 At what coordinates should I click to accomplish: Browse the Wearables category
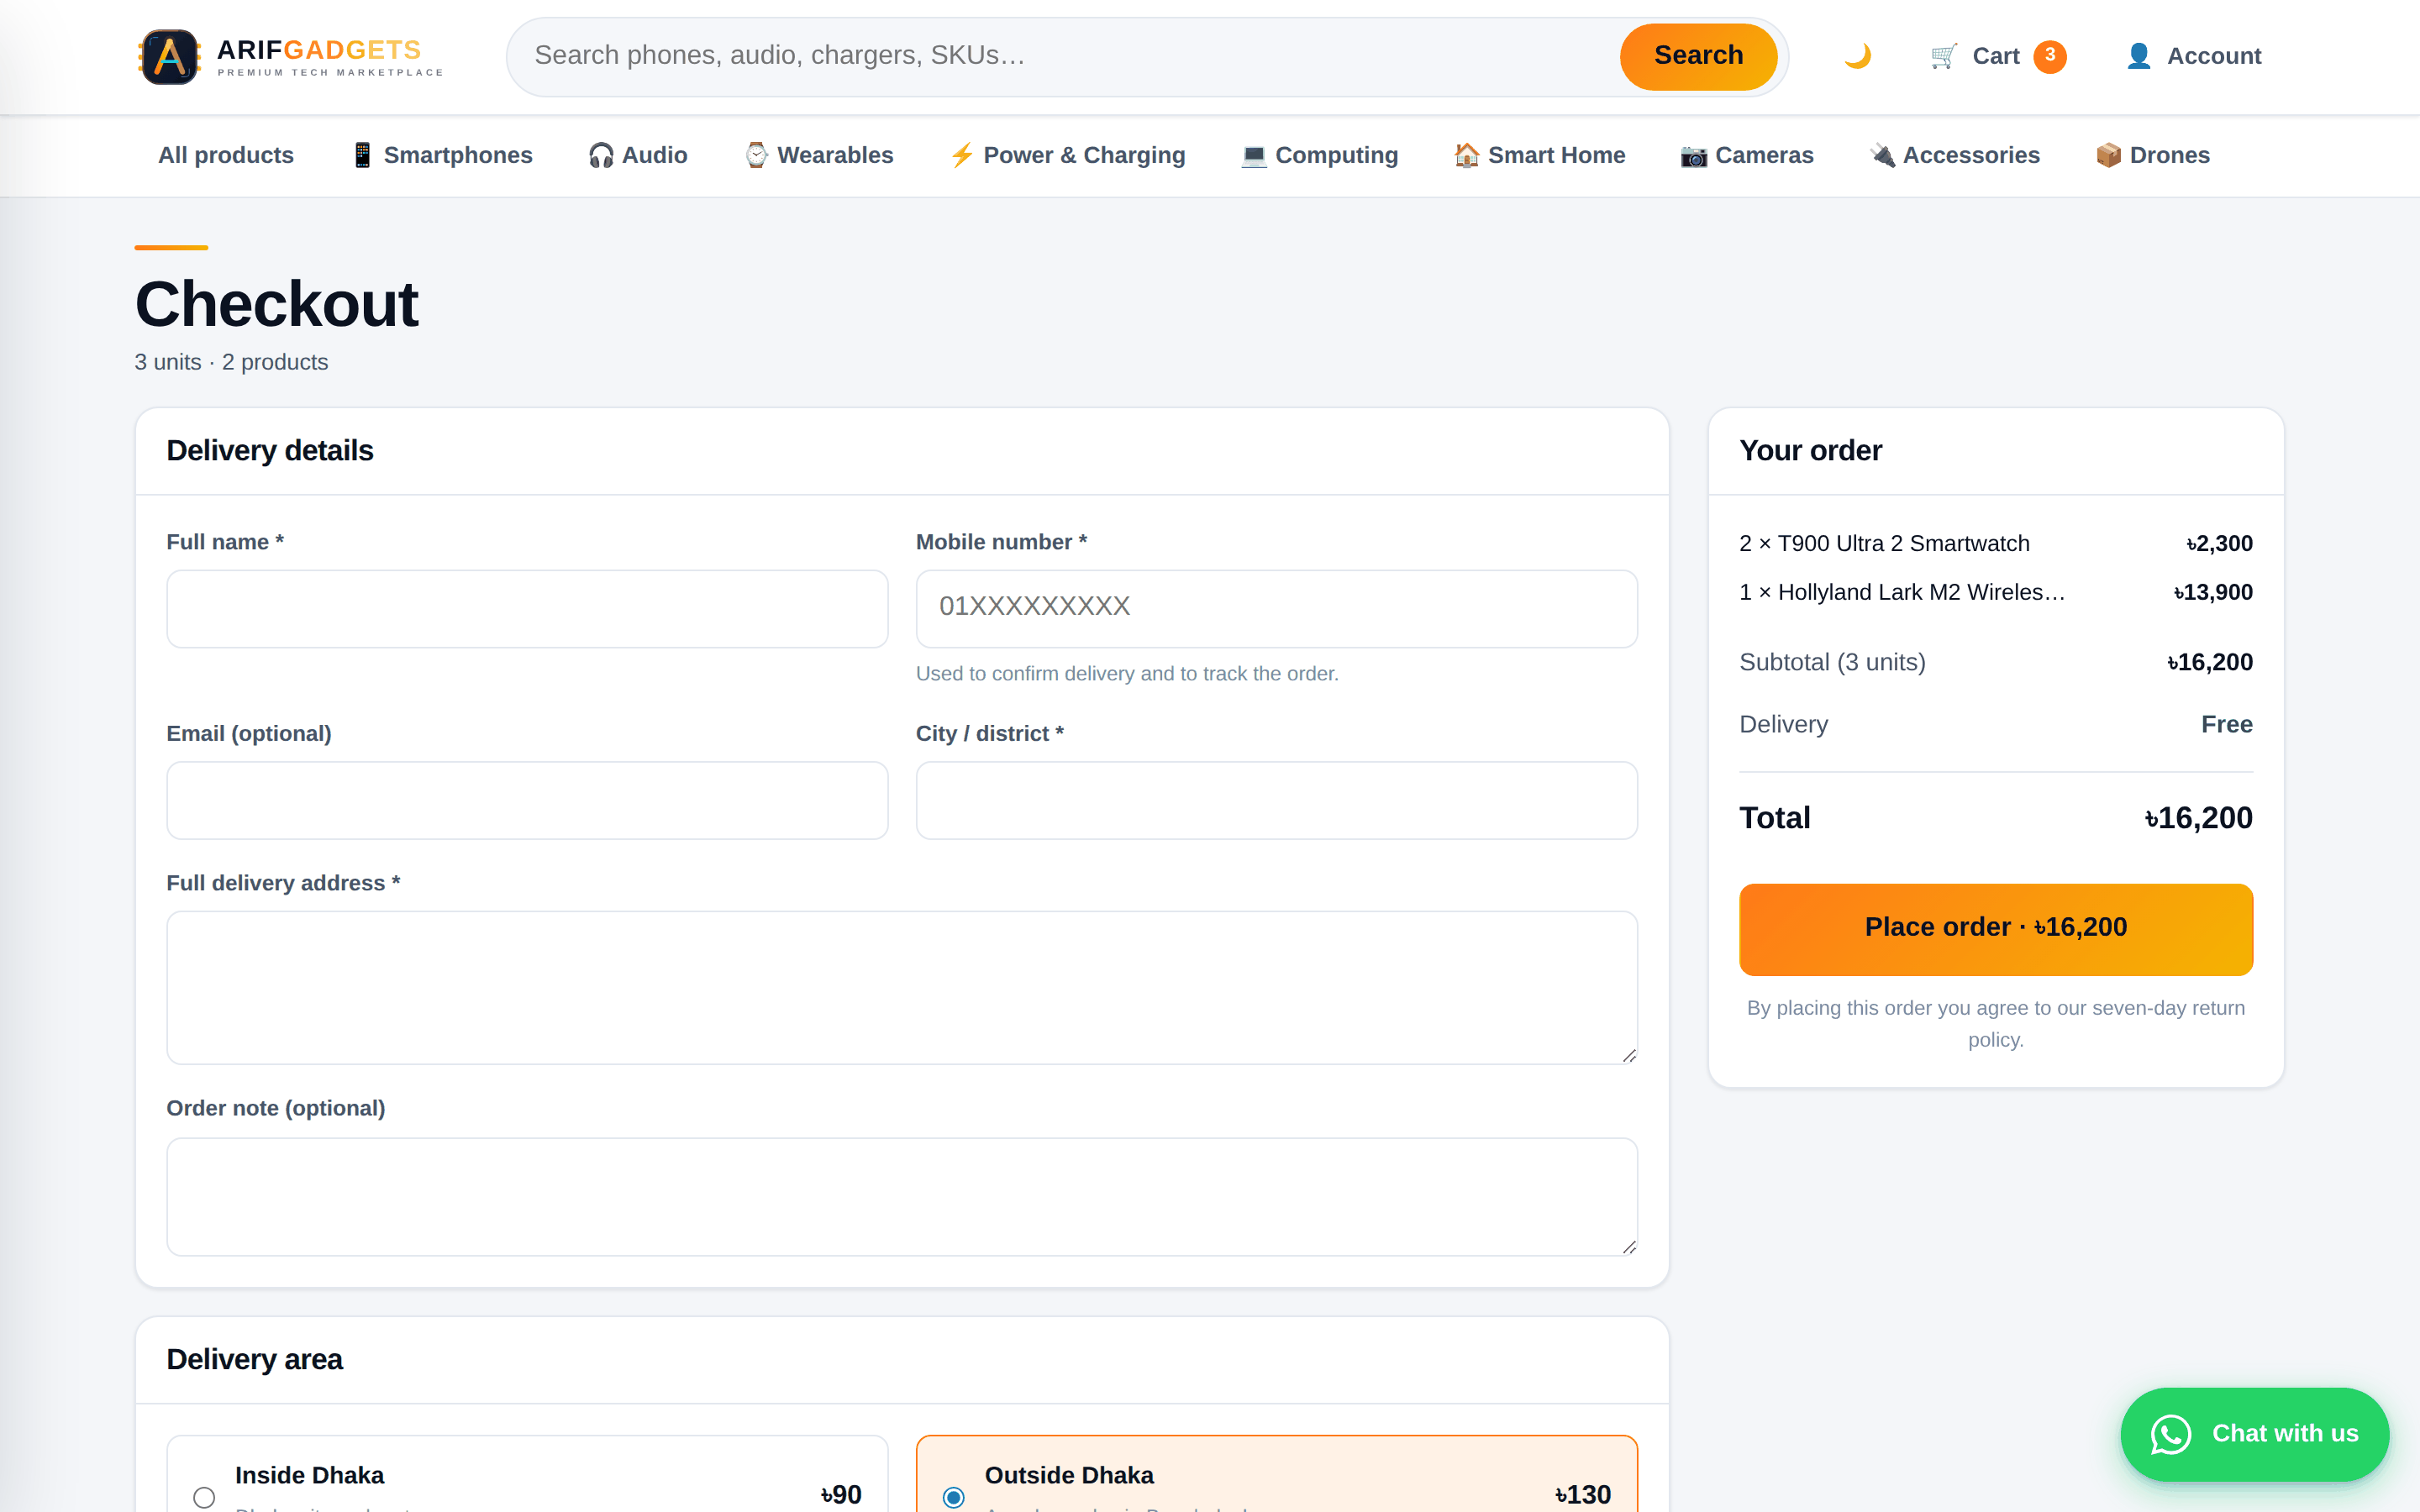(x=819, y=155)
